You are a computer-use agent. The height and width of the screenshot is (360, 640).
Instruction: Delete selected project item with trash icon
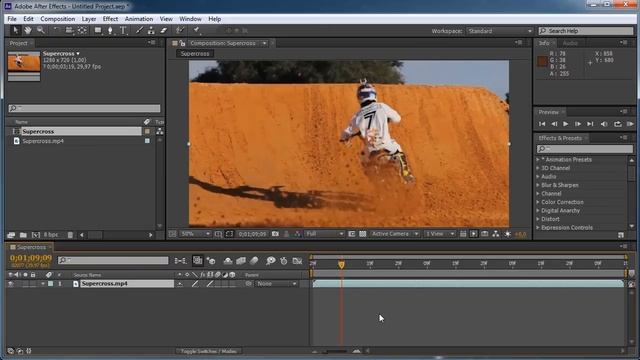(x=70, y=235)
